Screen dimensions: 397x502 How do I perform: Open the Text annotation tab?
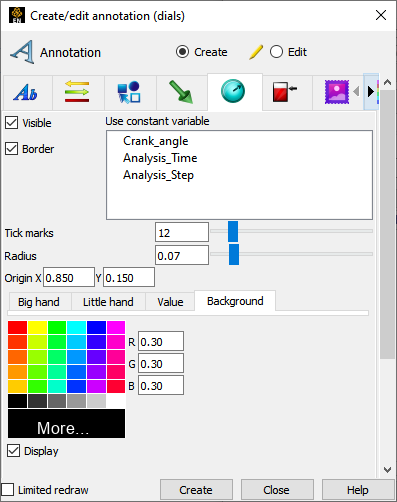(x=27, y=92)
